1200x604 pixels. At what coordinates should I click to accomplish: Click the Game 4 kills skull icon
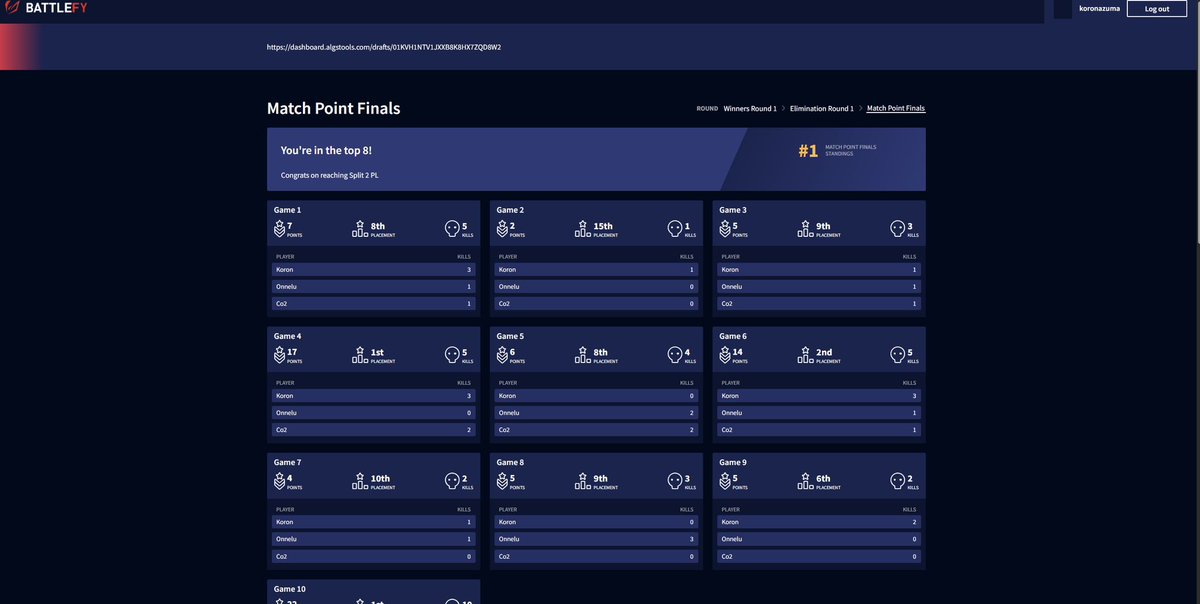[x=452, y=355]
